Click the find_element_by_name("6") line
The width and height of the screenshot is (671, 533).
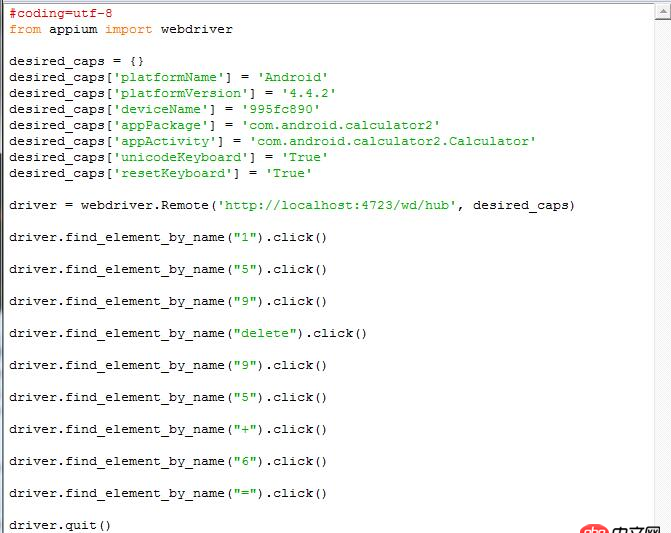pyautogui.click(x=168, y=462)
